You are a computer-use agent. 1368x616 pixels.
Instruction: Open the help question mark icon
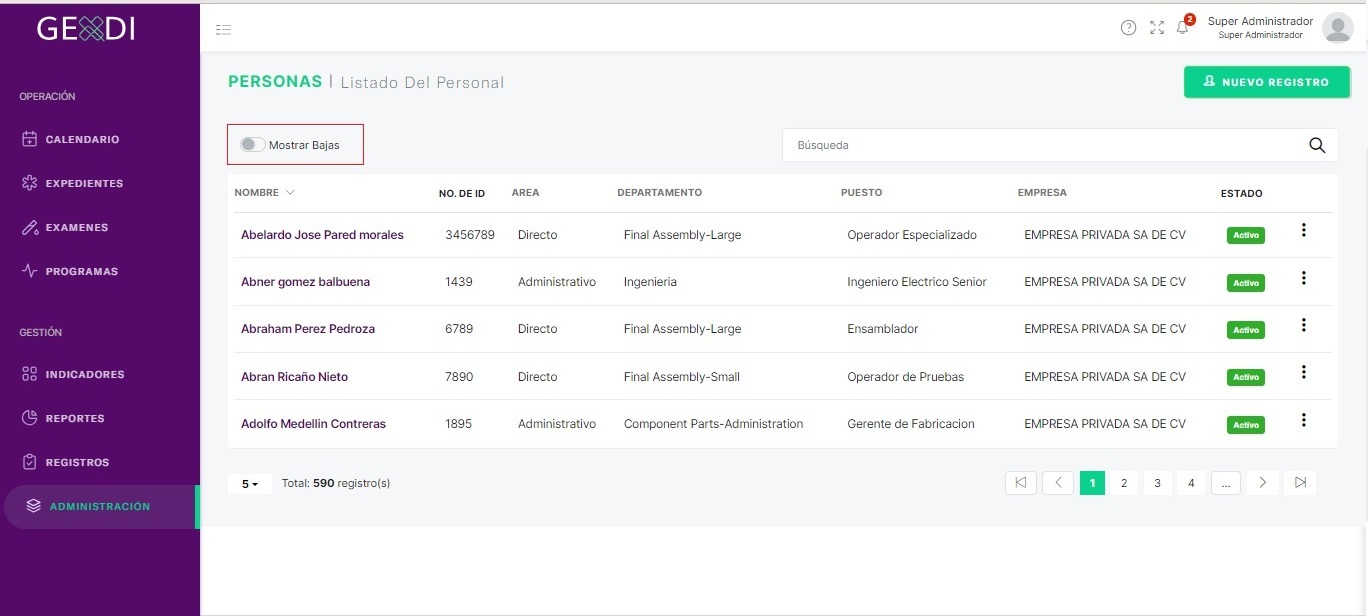[1128, 28]
